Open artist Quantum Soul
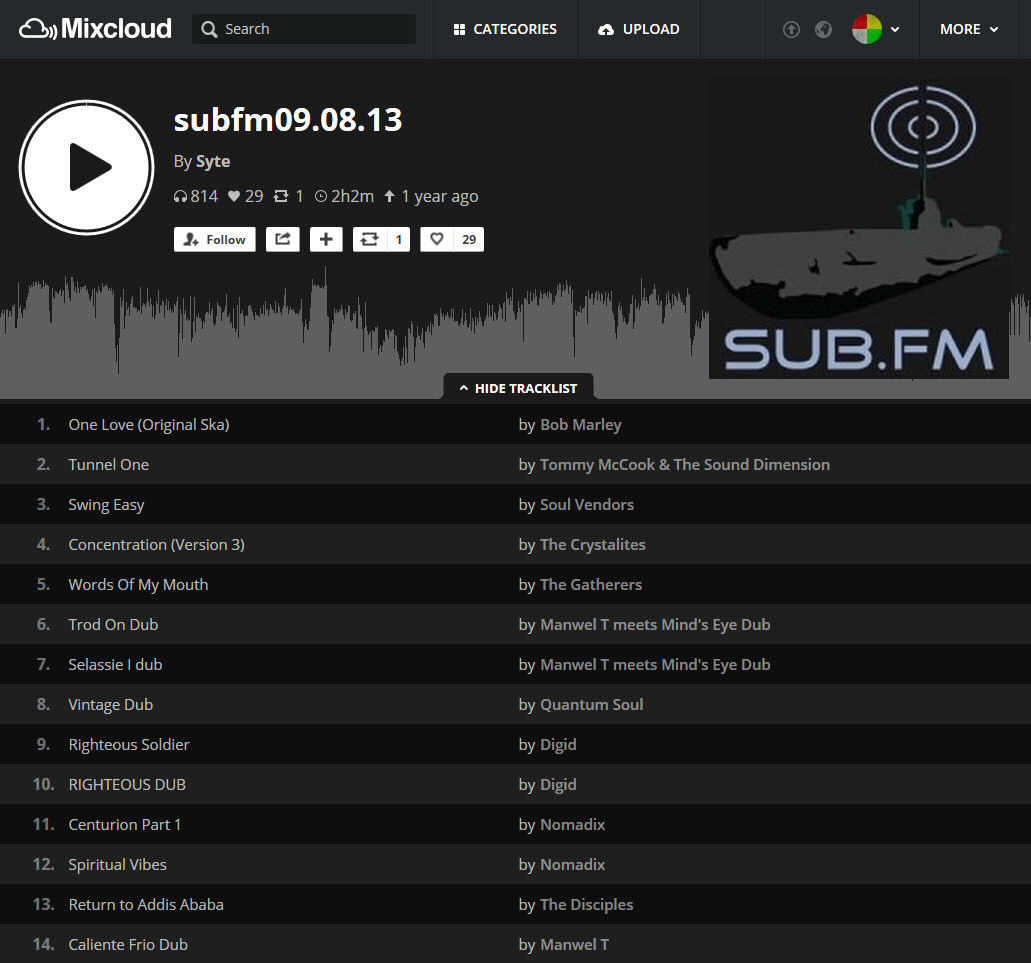 pyautogui.click(x=591, y=705)
